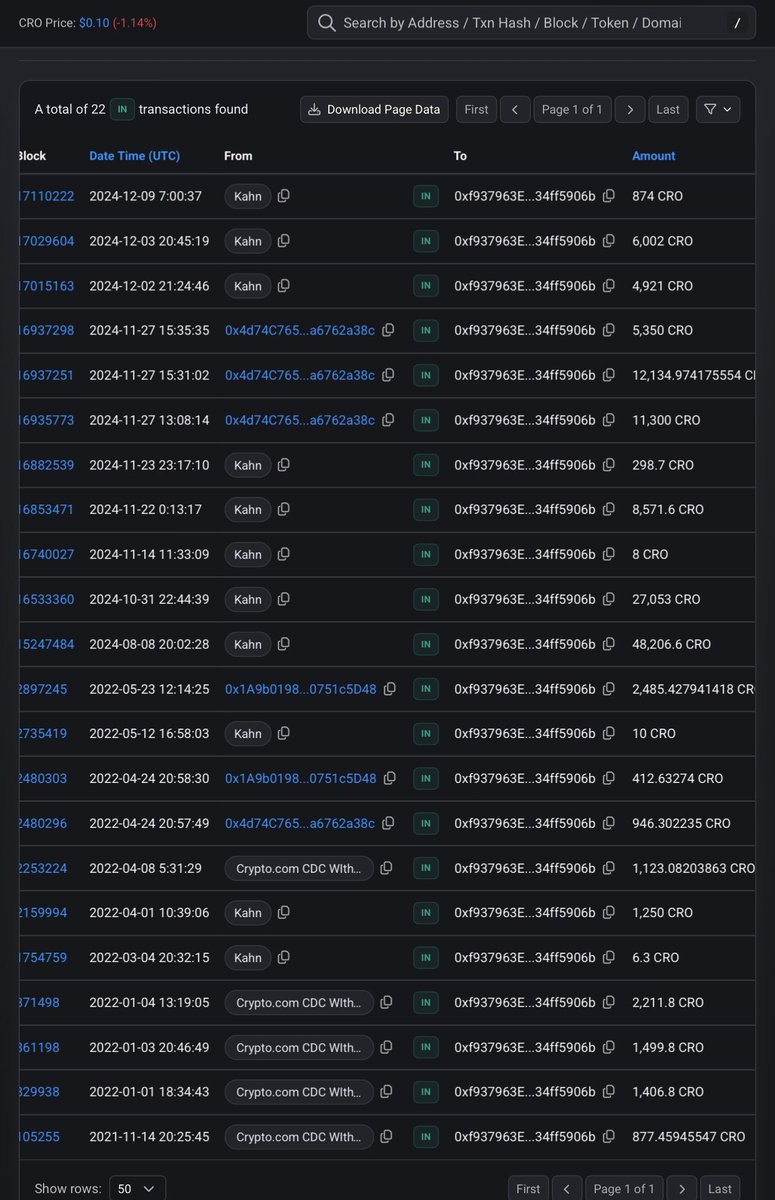This screenshot has height=1200, width=775.
Task: Open block 16882539 link
Action: point(46,465)
